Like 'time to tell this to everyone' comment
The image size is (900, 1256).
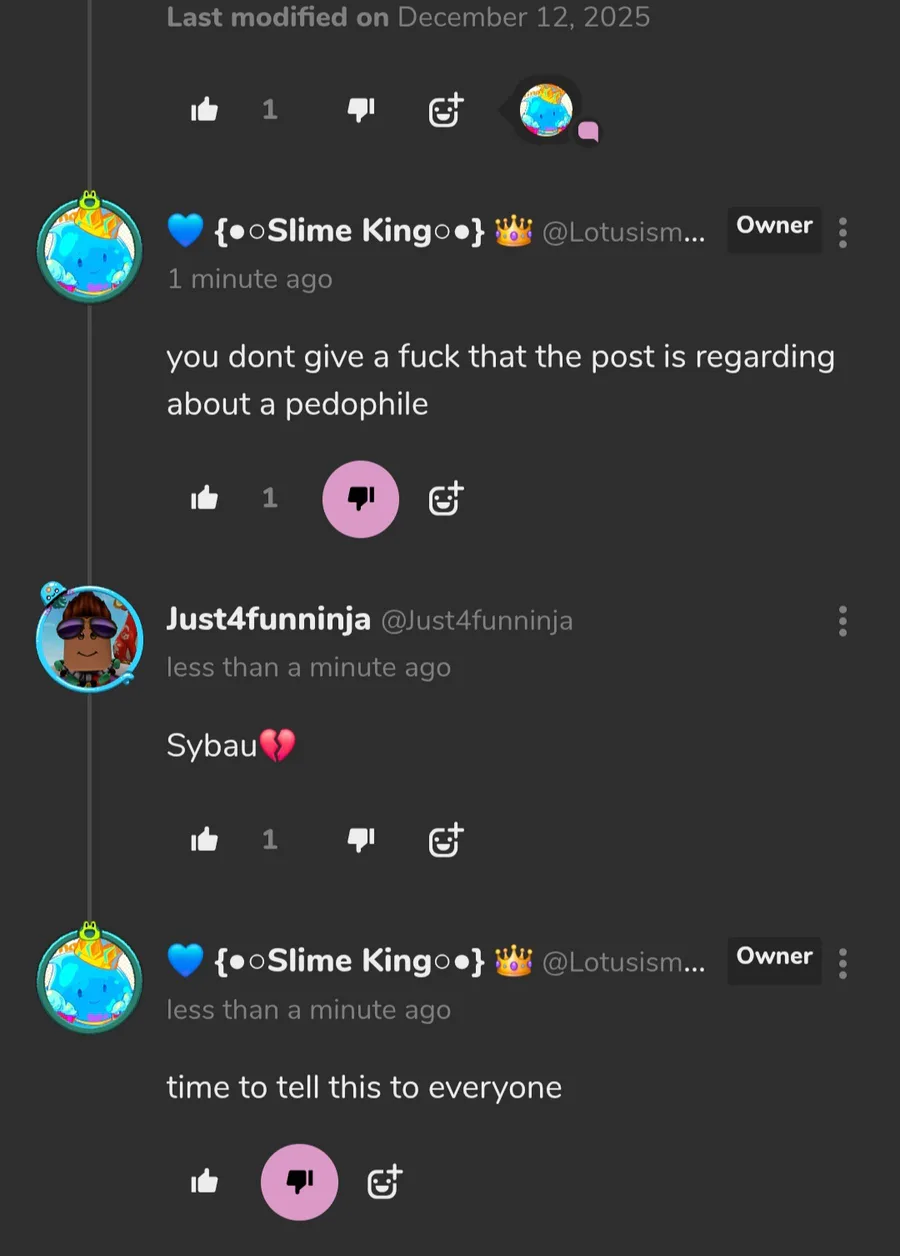(205, 1183)
